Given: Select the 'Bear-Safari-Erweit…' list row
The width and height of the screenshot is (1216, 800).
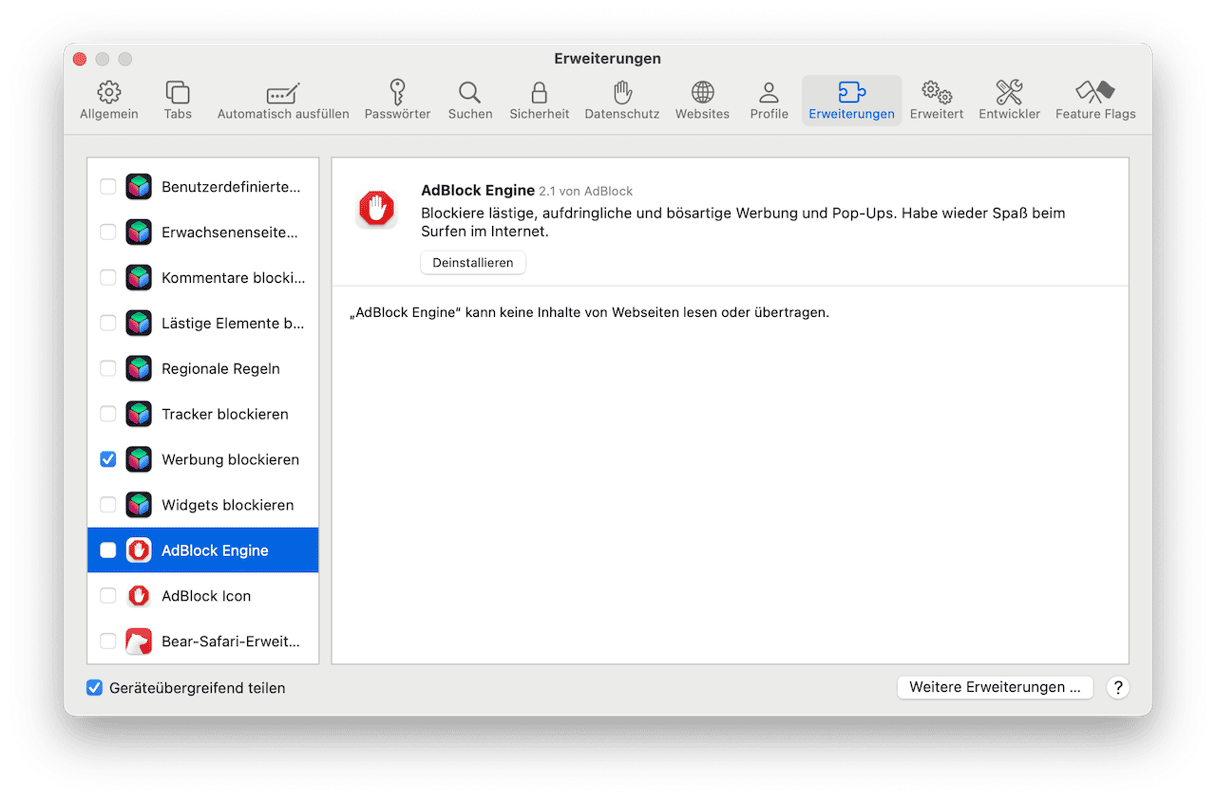Looking at the screenshot, I should pos(203,641).
